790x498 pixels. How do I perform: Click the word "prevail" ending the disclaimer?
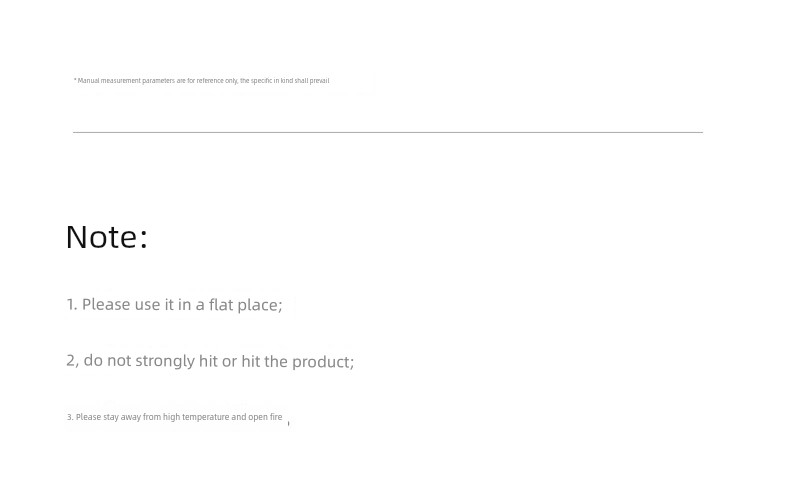pyautogui.click(x=319, y=81)
